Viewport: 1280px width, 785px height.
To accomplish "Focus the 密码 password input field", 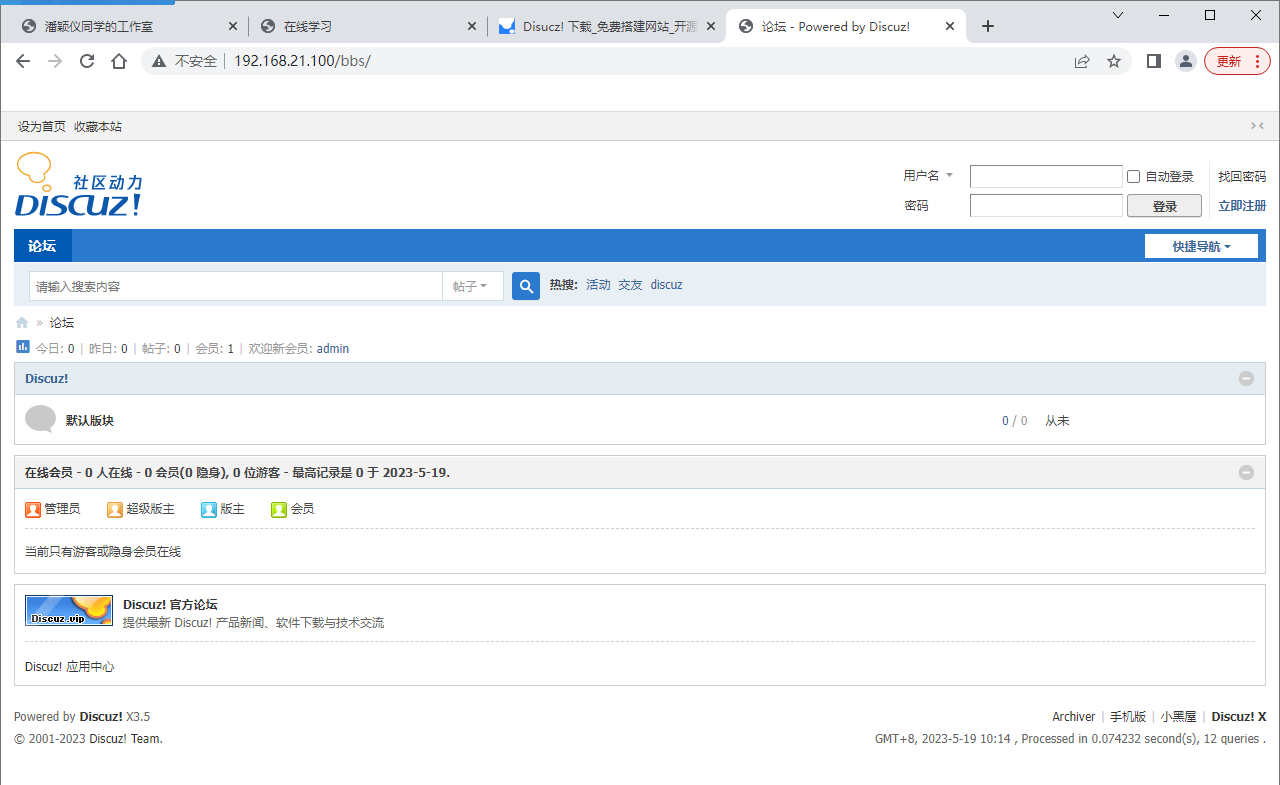I will (1046, 205).
